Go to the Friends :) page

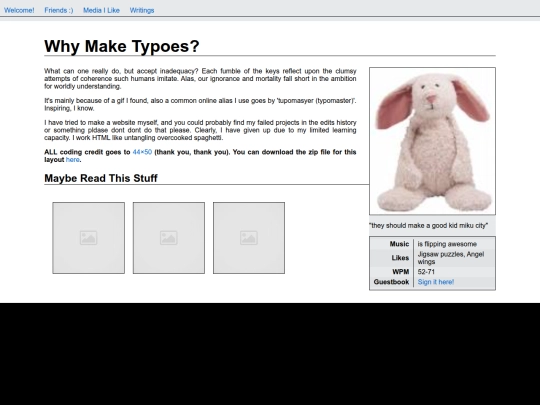(59, 10)
